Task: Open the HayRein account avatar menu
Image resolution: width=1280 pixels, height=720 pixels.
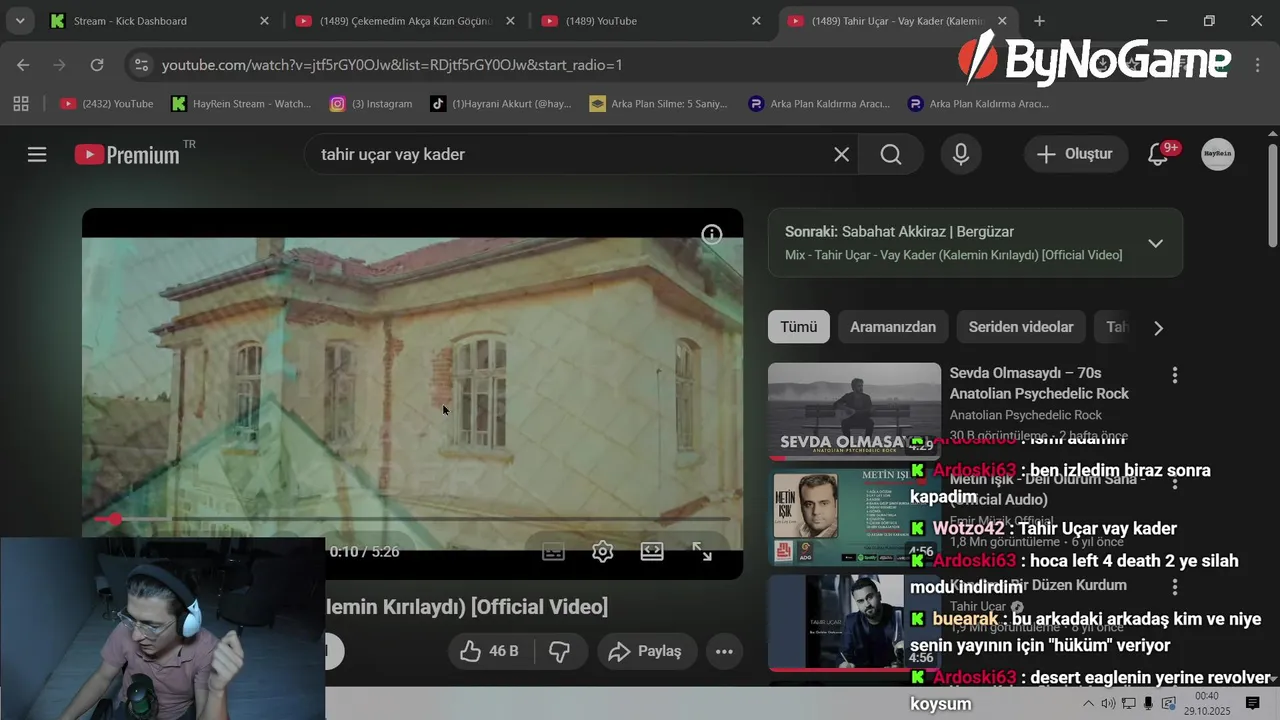Action: click(1217, 154)
